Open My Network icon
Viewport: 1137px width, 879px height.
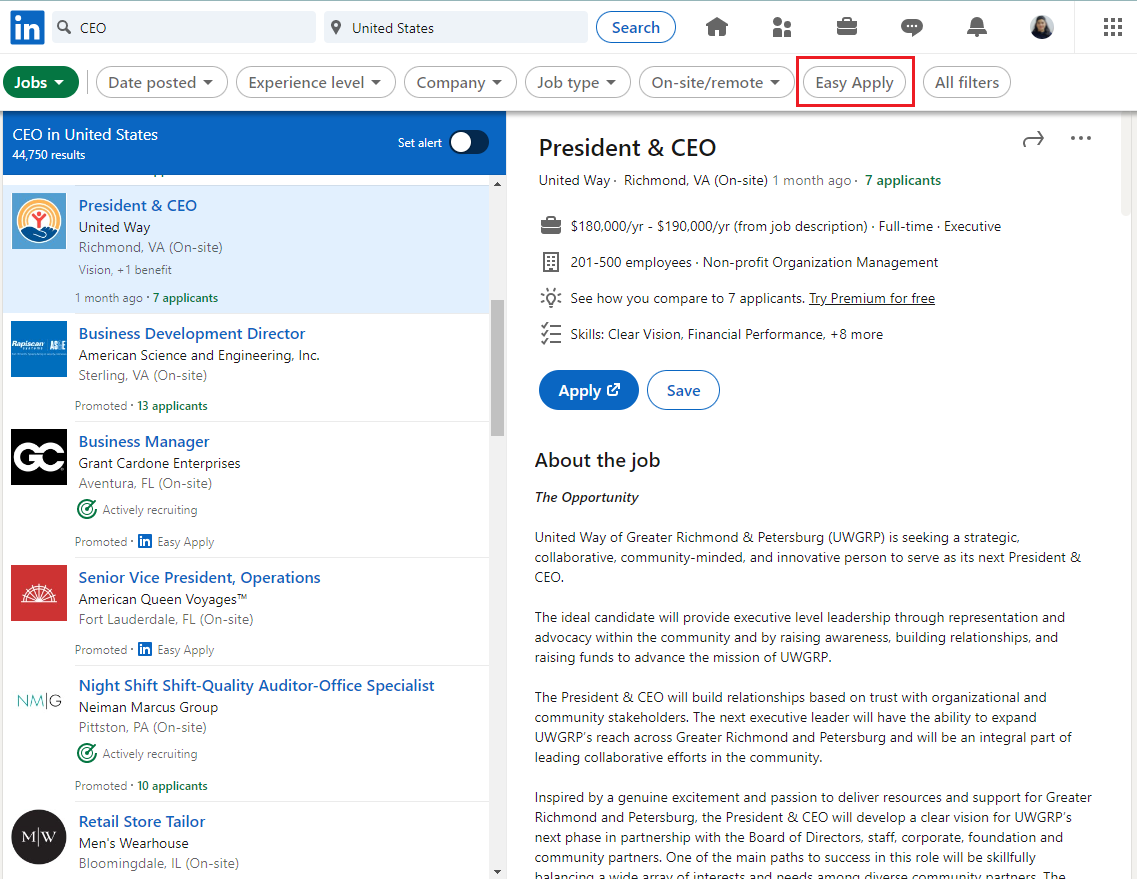[781, 27]
